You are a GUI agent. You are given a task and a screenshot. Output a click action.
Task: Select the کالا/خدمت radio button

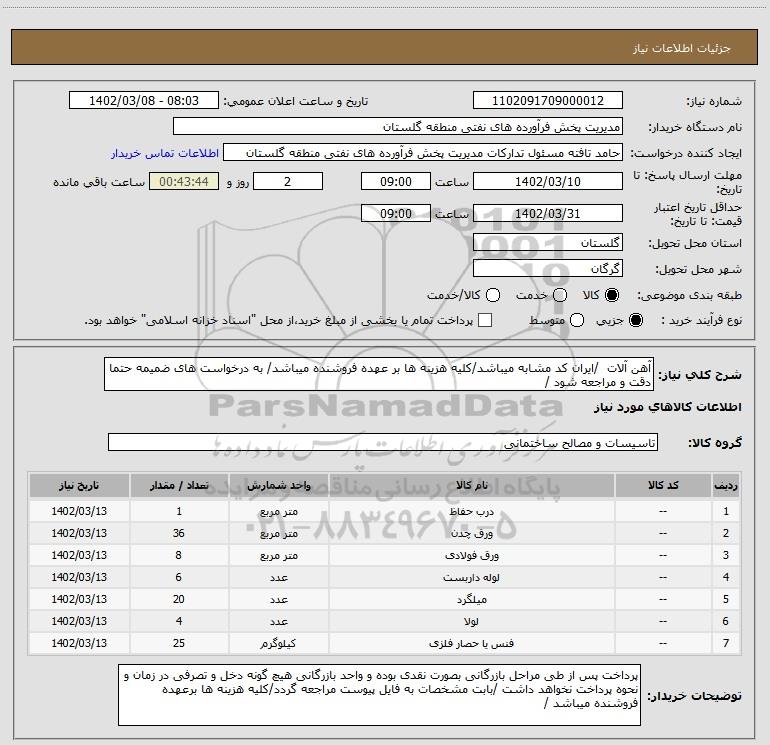click(x=493, y=295)
